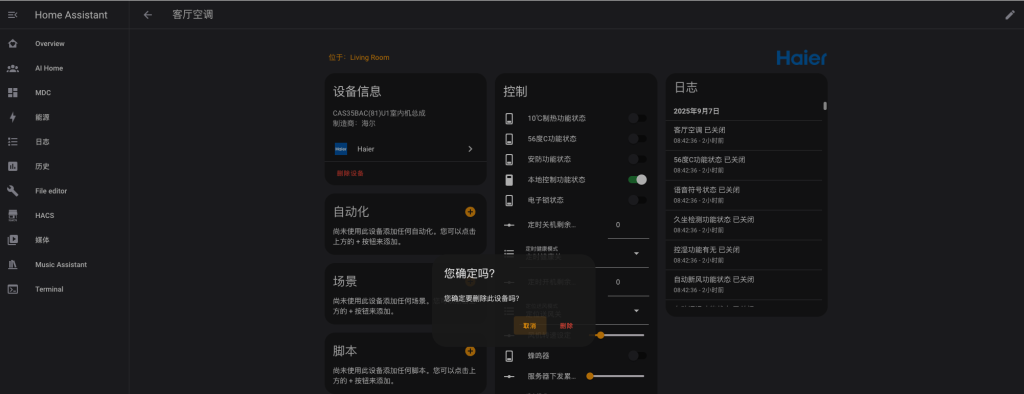Click the large Haier brand logo
Screen dimensions: 1024x394
pos(801,57)
